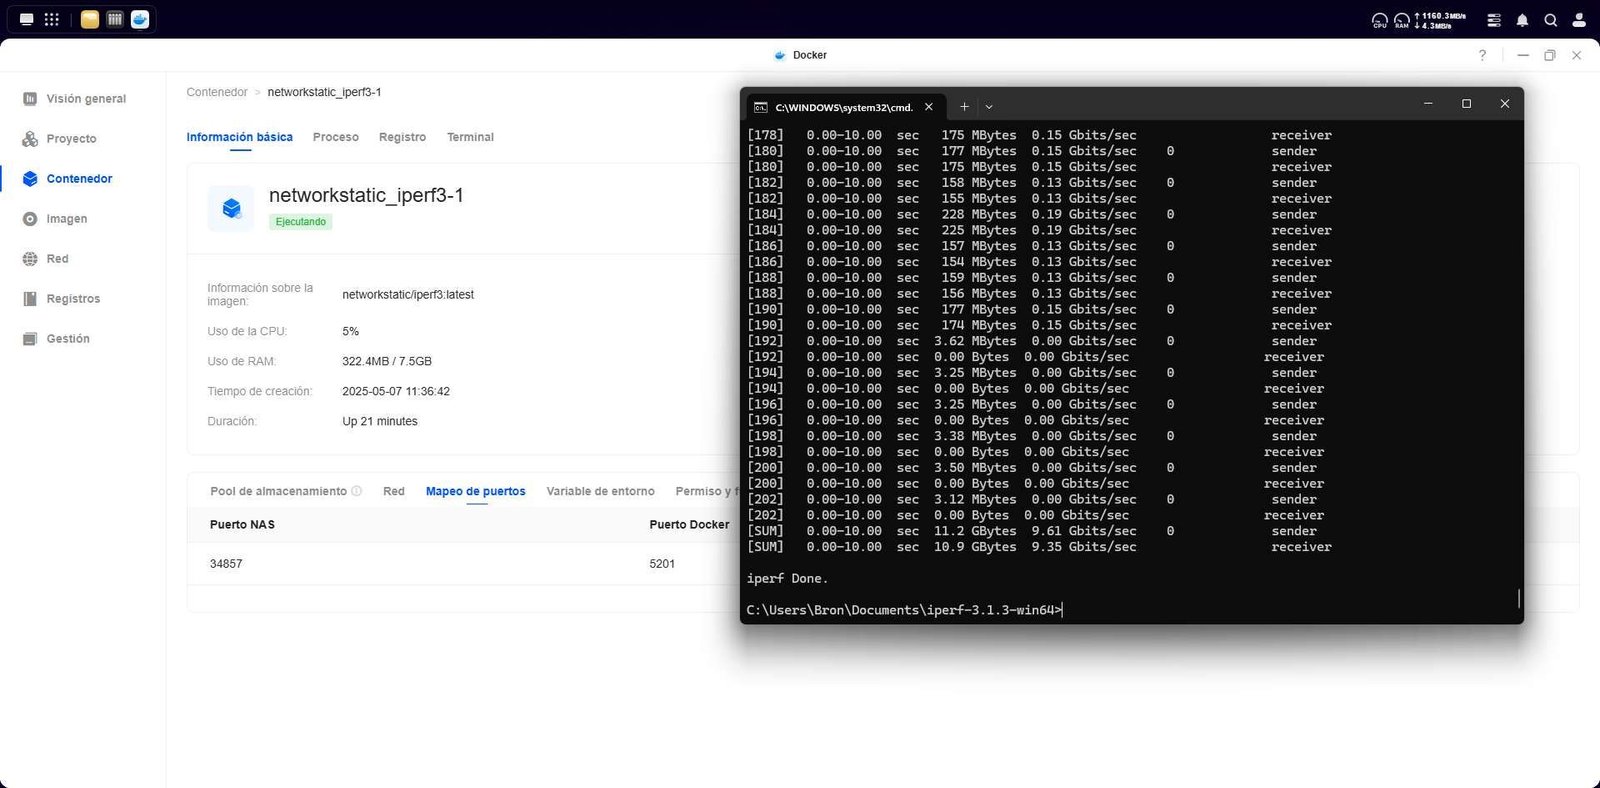Select Contenedor in sidebar

click(79, 179)
